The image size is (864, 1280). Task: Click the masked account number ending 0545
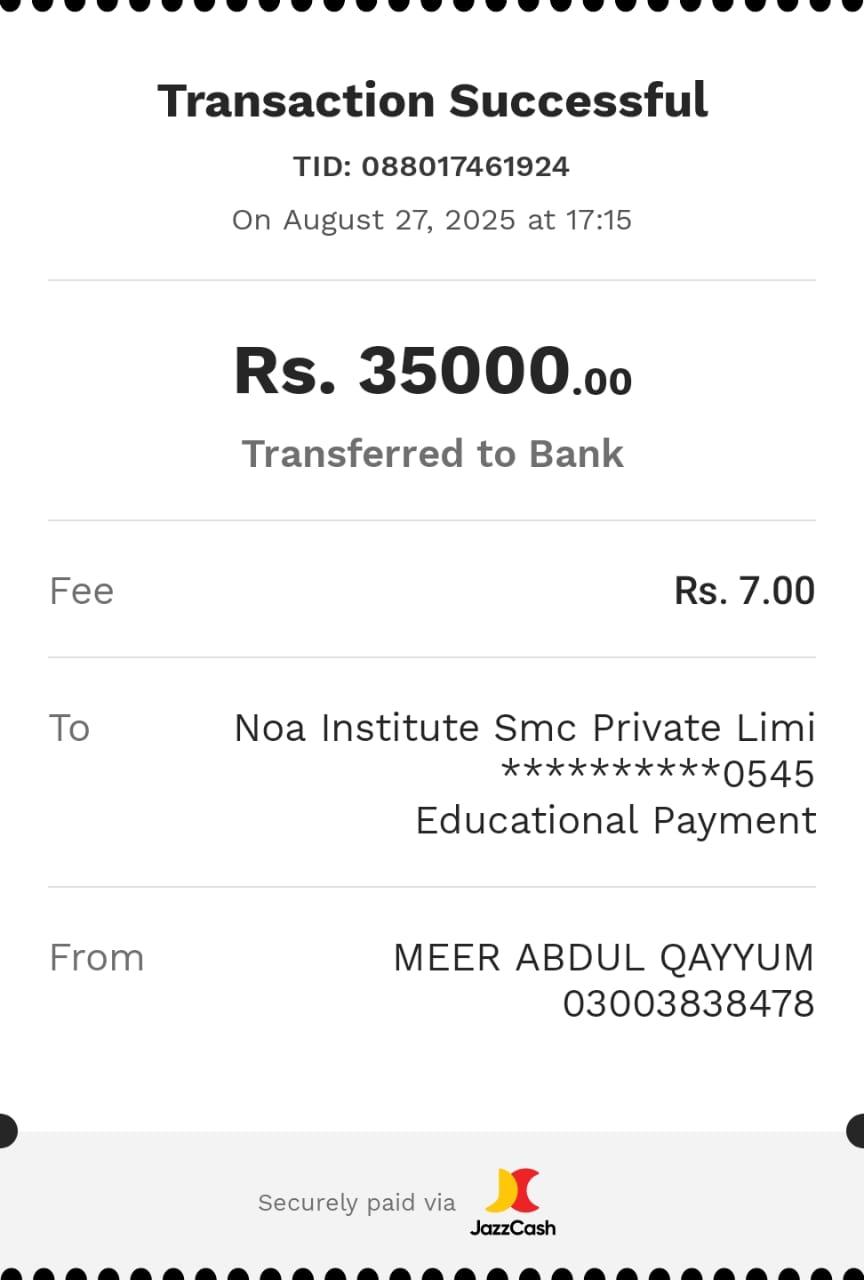[x=658, y=774]
